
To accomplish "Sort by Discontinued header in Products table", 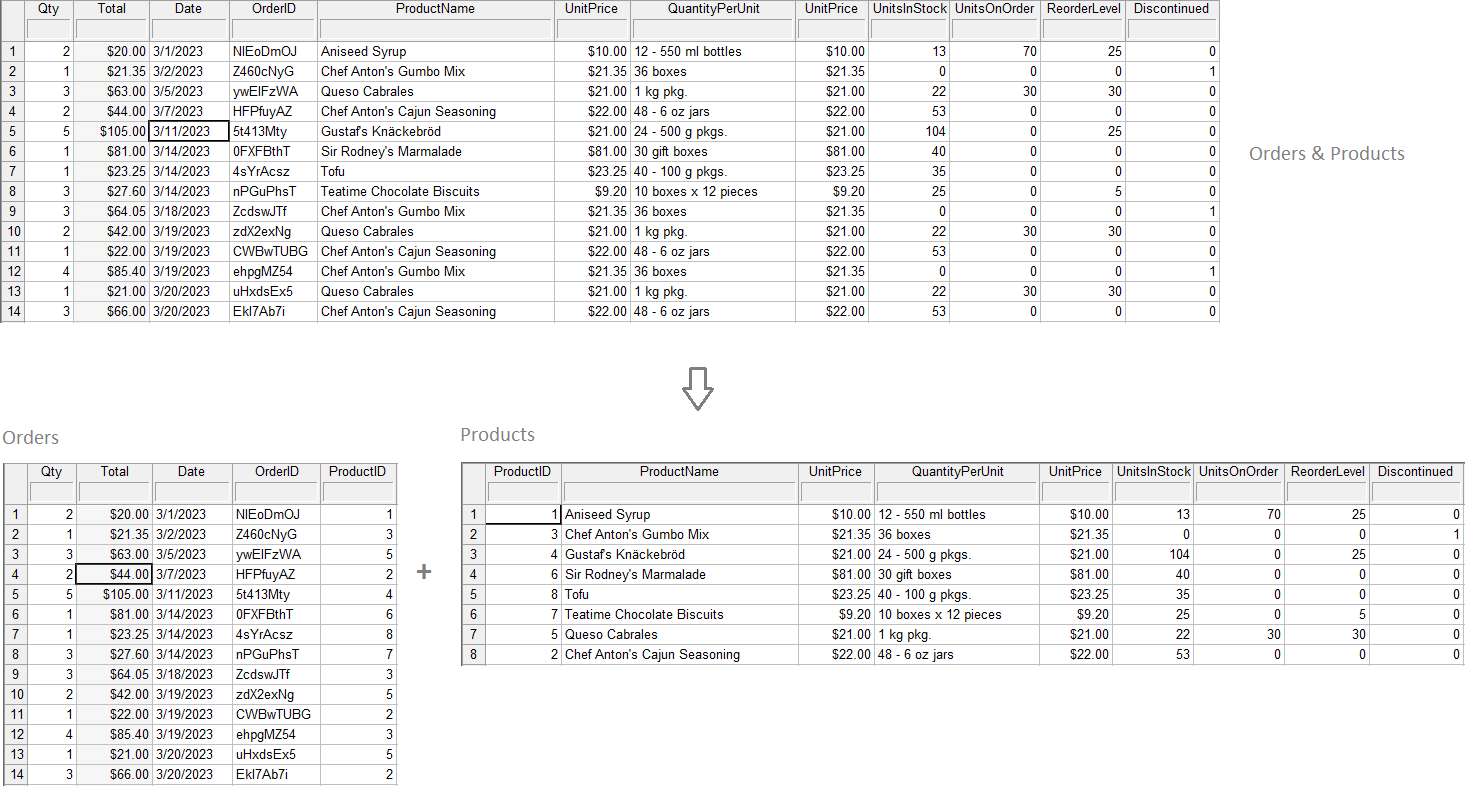I will click(x=1414, y=472).
